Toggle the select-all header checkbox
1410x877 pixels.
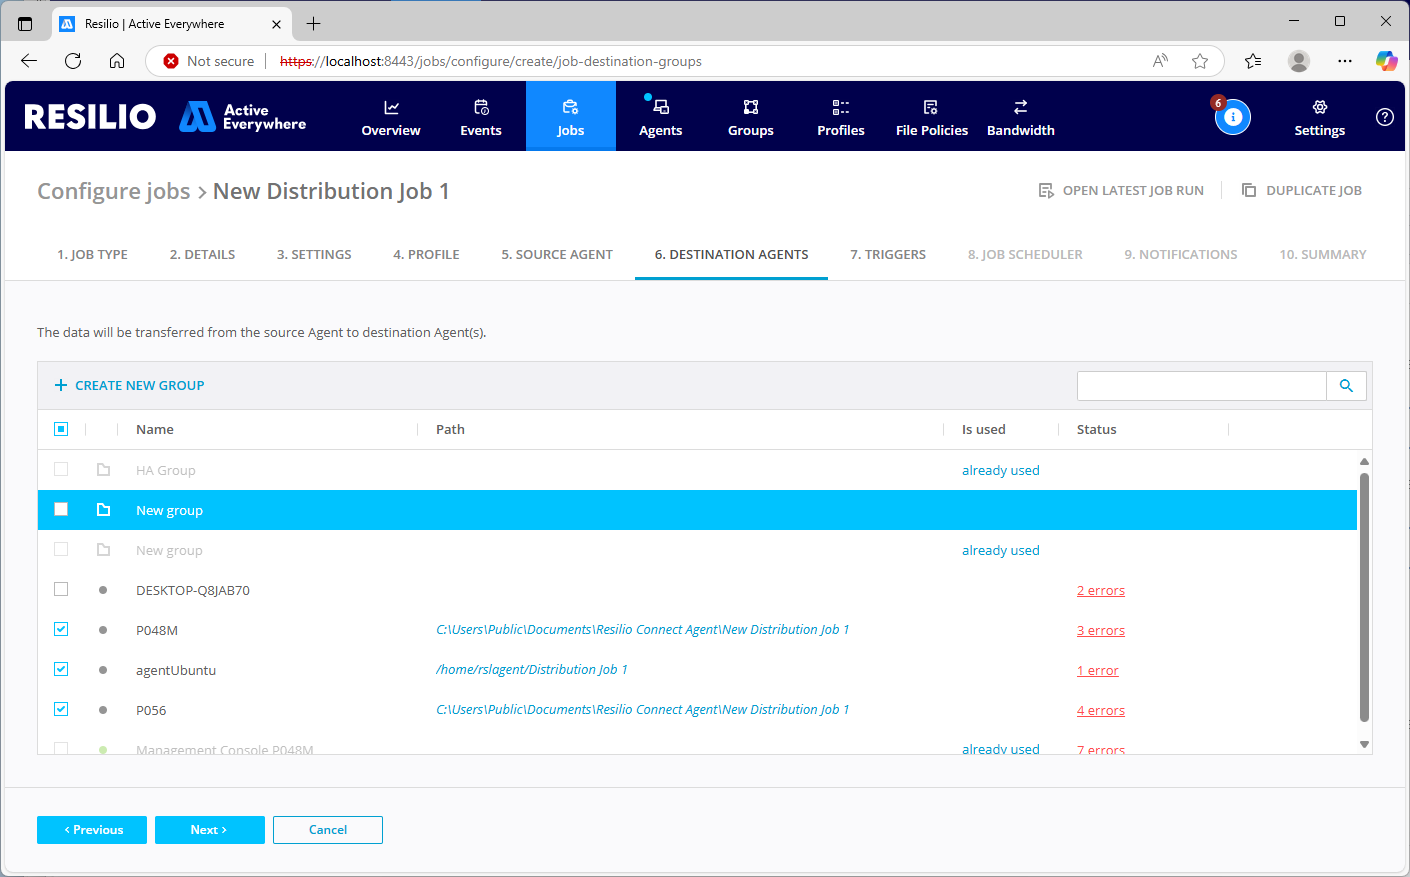(x=61, y=429)
